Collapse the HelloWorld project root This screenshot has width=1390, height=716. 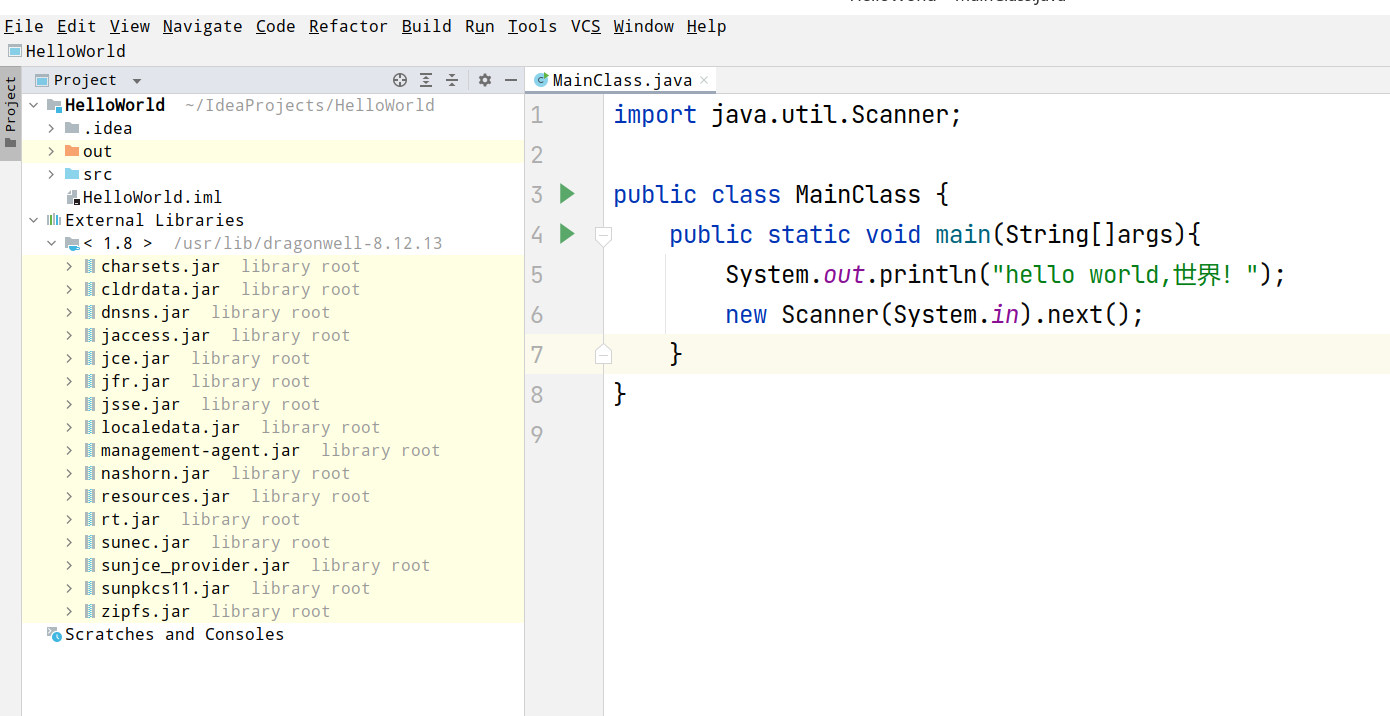[34, 105]
